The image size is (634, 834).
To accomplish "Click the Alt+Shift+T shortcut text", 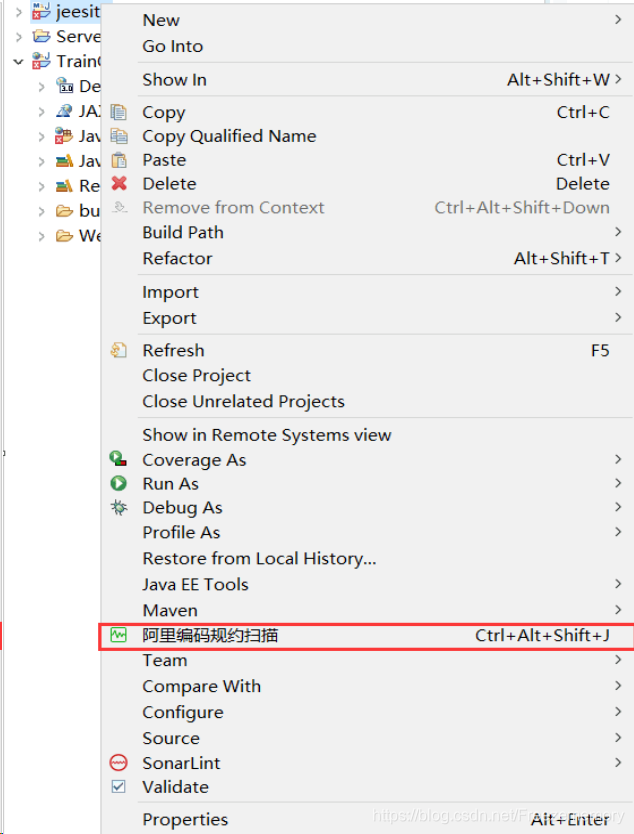I will point(562,258).
